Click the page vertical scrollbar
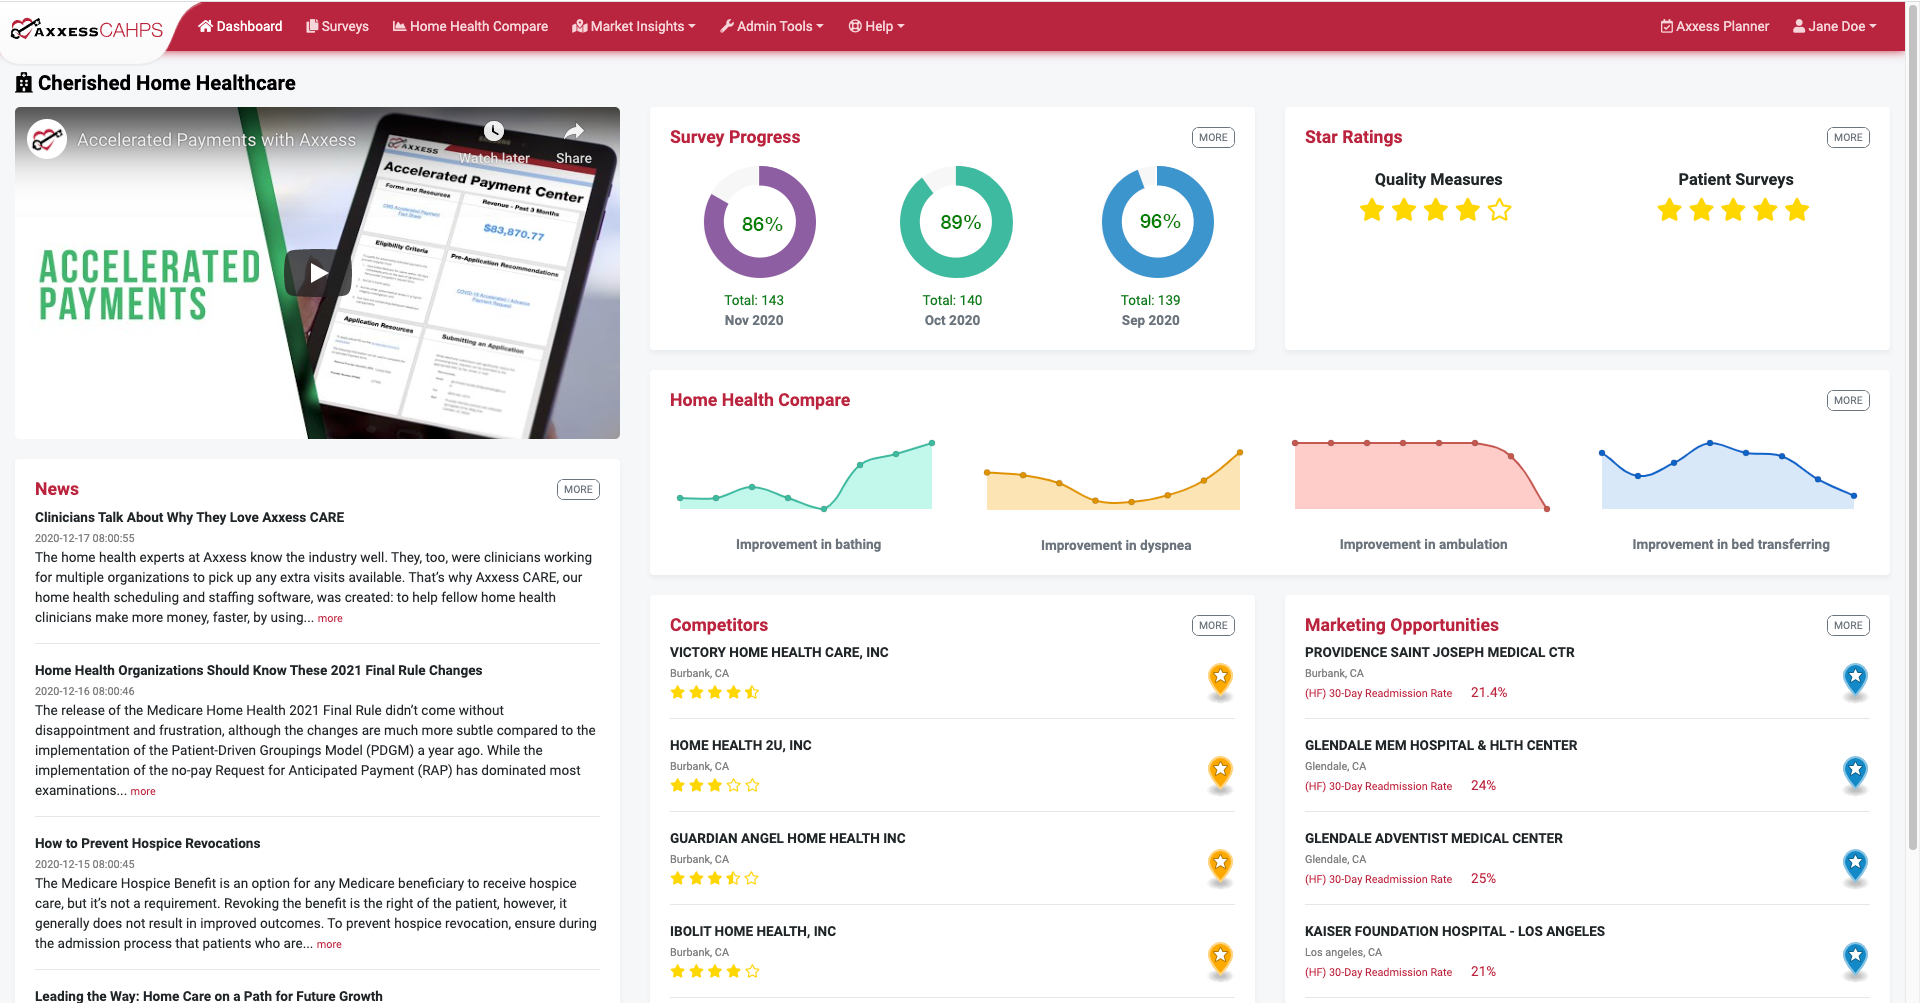 tap(1912, 430)
